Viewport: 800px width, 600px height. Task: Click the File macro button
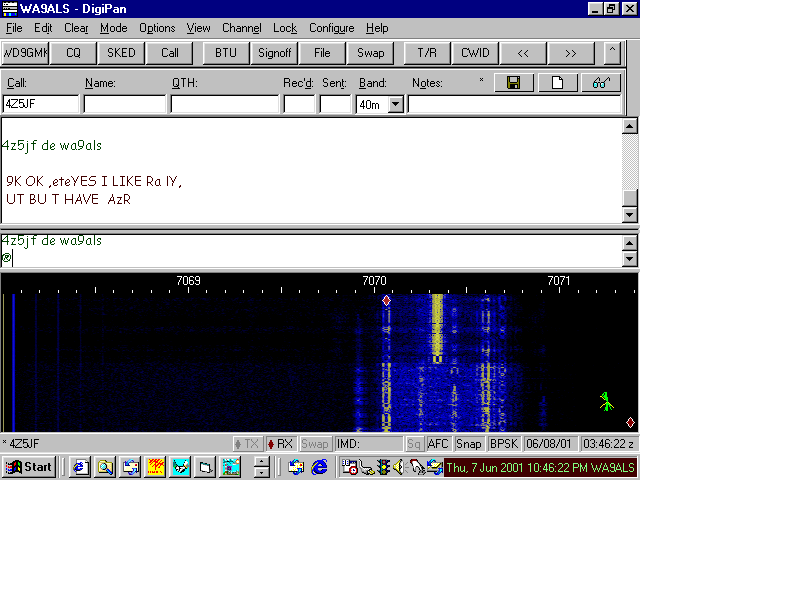[322, 53]
